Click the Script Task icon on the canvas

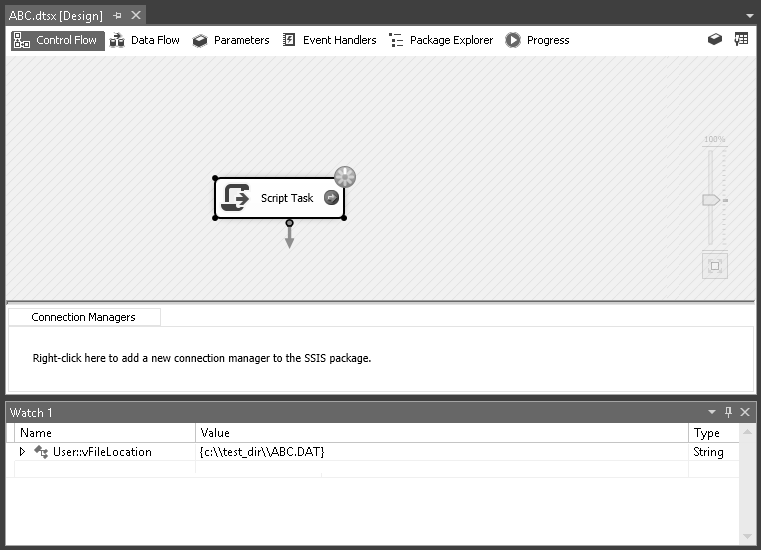(x=235, y=198)
